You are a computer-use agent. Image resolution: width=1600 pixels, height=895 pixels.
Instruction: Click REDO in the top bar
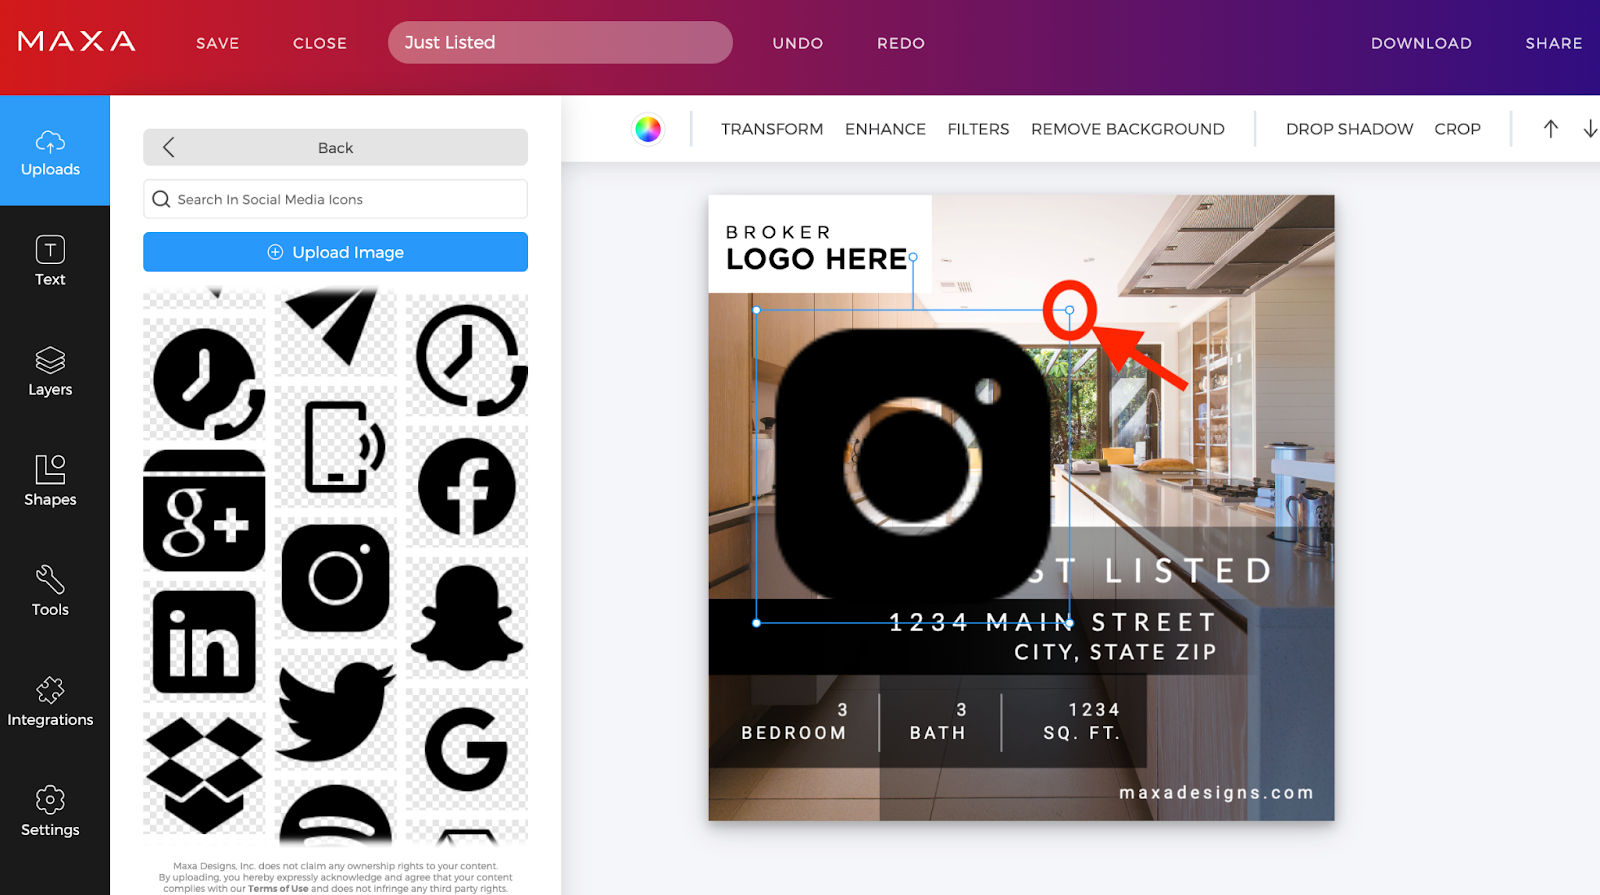[901, 43]
